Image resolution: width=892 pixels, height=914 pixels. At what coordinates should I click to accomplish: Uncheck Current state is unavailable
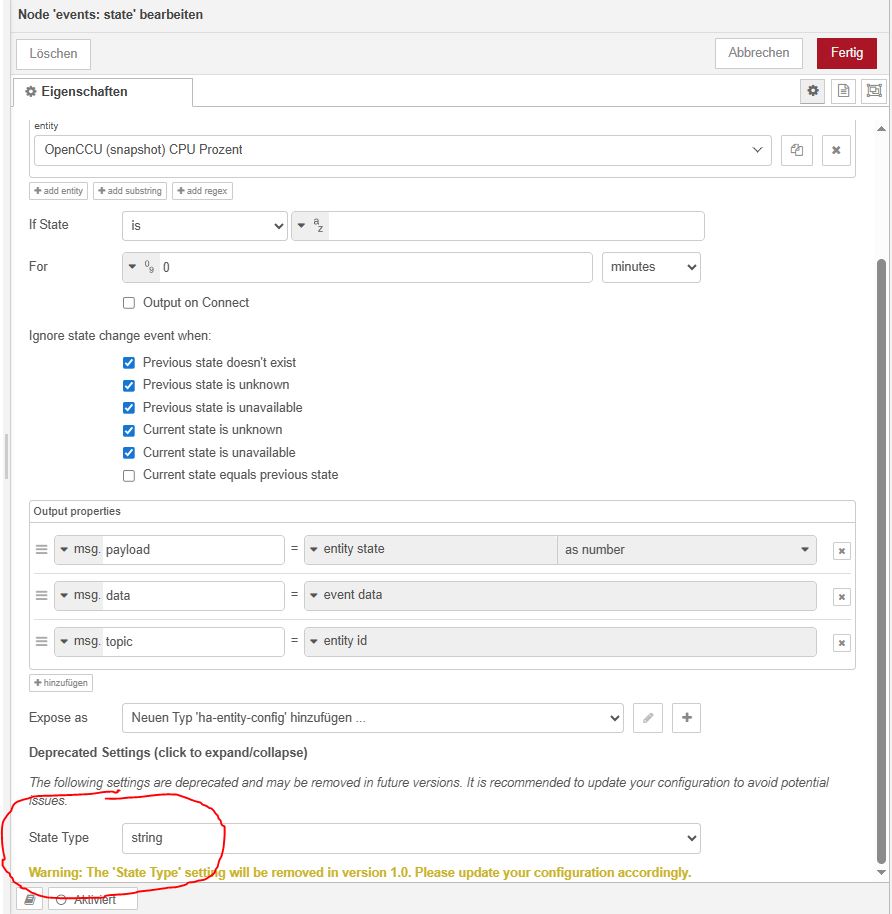129,453
